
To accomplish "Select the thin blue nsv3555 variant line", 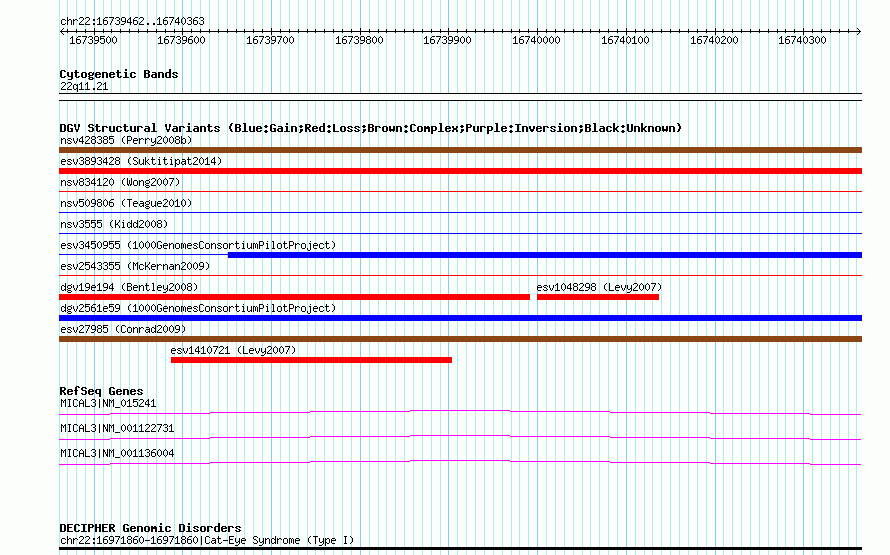I will coord(460,234).
